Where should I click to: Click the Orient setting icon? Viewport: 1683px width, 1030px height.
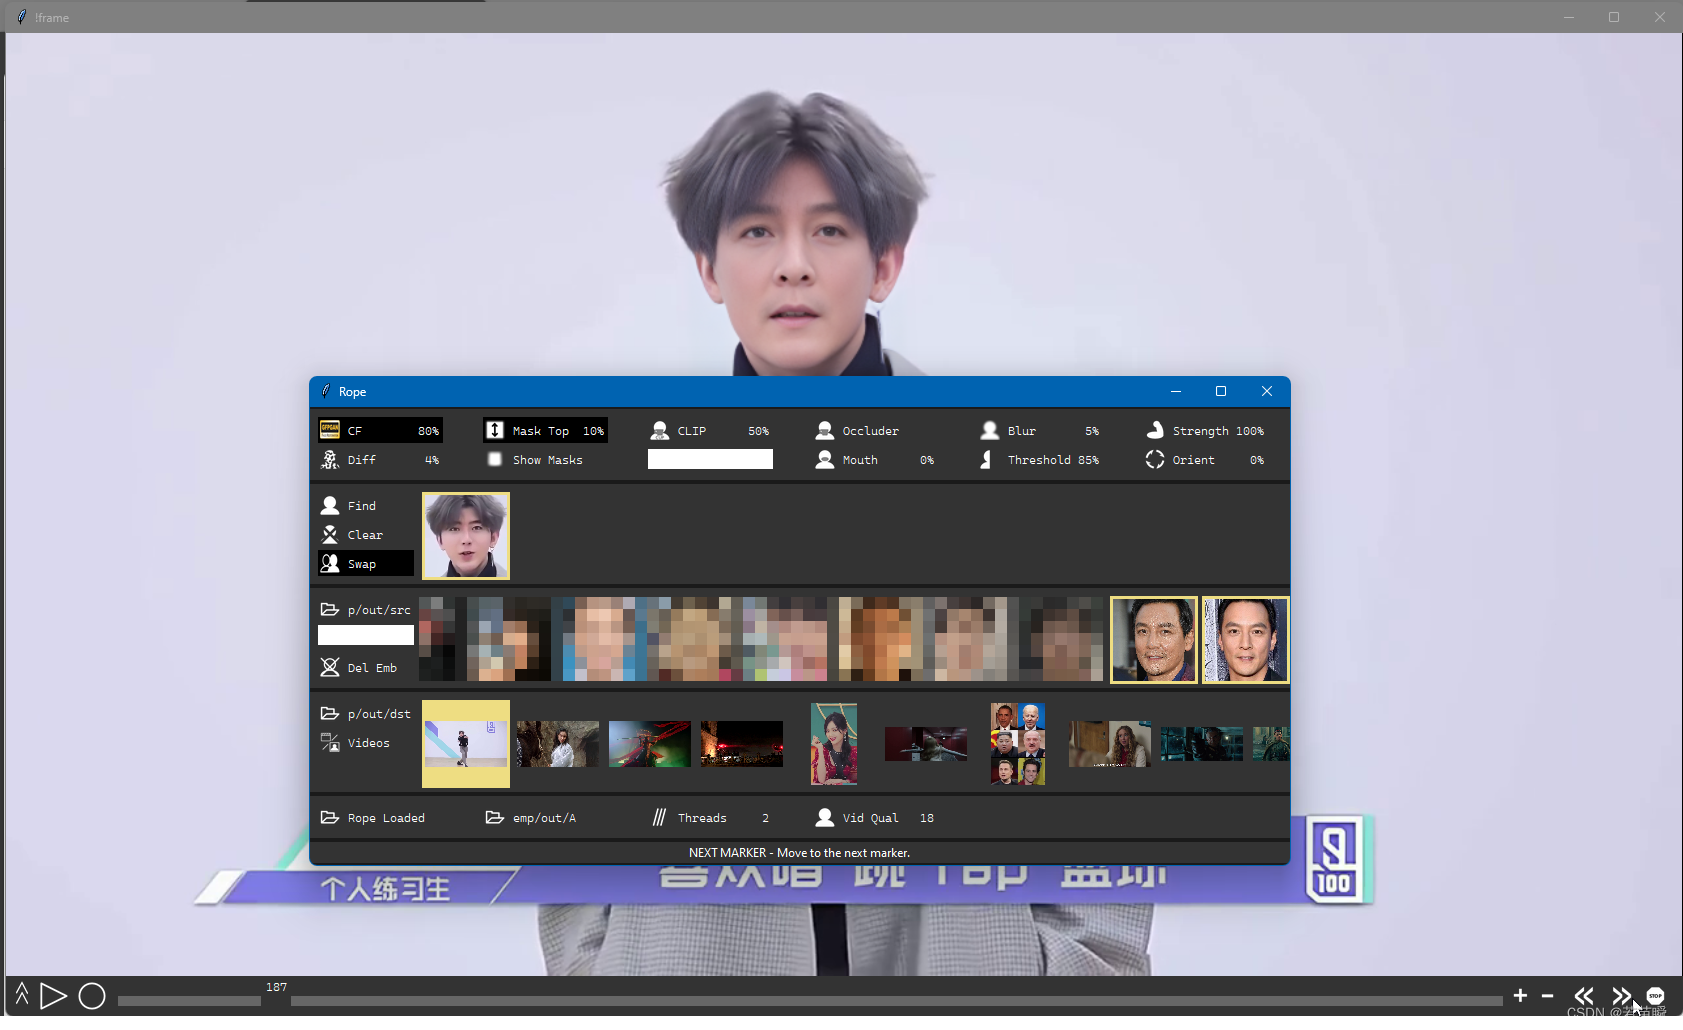pyautogui.click(x=1154, y=460)
